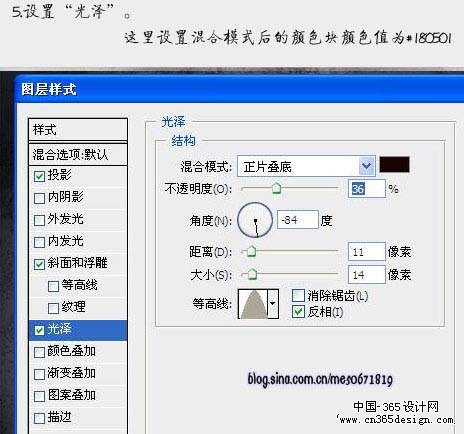Click the angle dial control

(255, 220)
